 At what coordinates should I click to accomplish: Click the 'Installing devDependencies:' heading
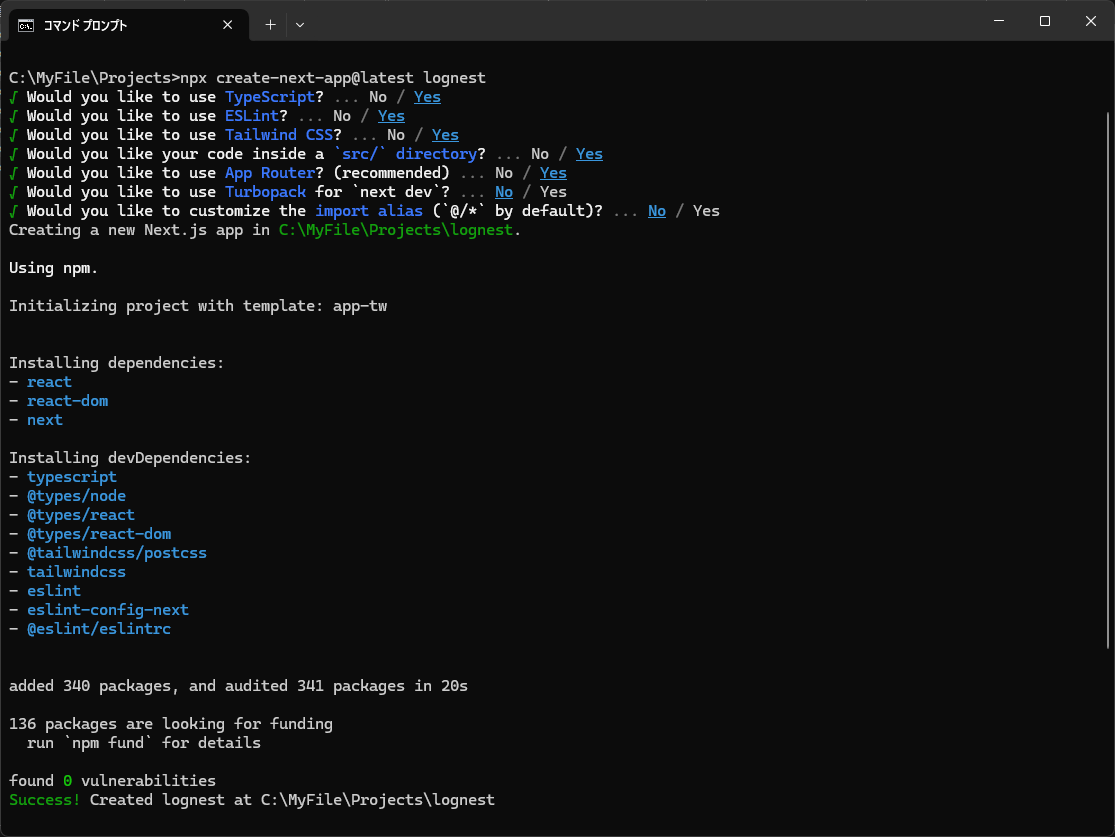(x=130, y=458)
